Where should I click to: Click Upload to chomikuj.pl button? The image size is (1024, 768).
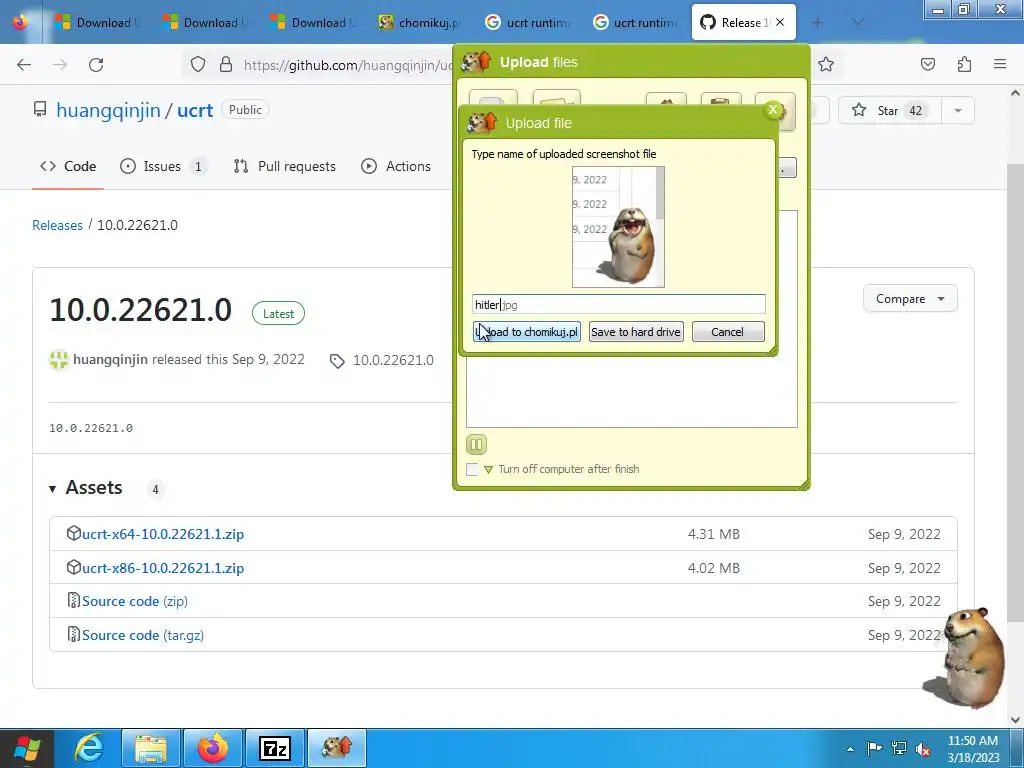[x=526, y=332]
